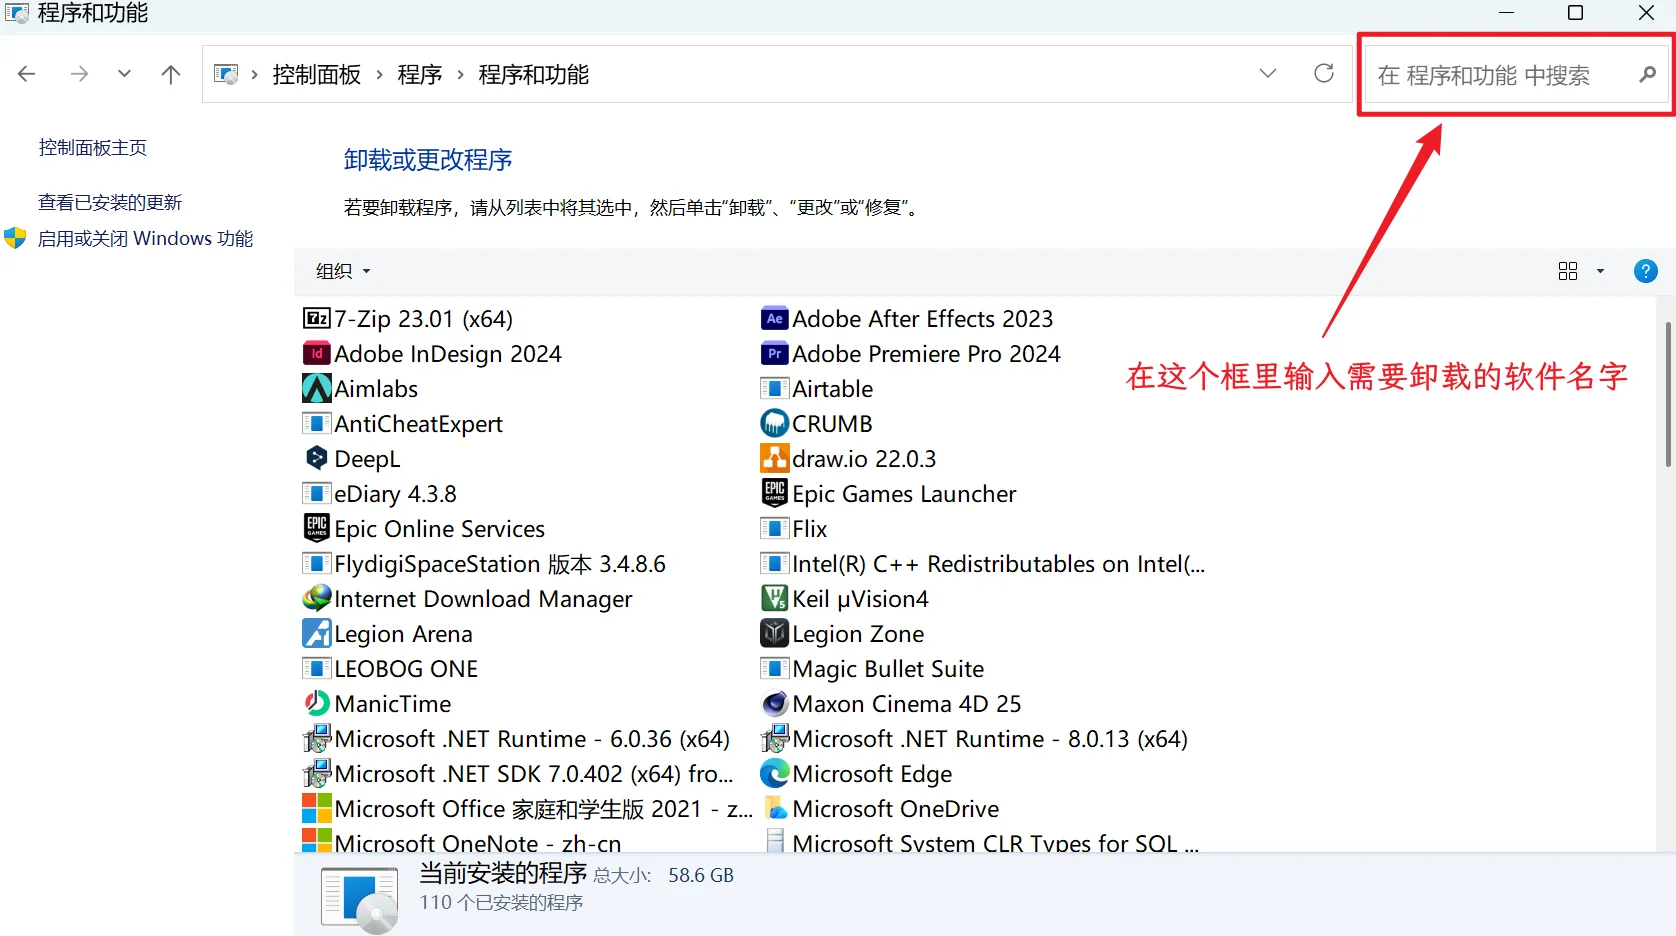The height and width of the screenshot is (936, 1676).
Task: Select LEOBOG ONE entry
Action: pos(406,669)
